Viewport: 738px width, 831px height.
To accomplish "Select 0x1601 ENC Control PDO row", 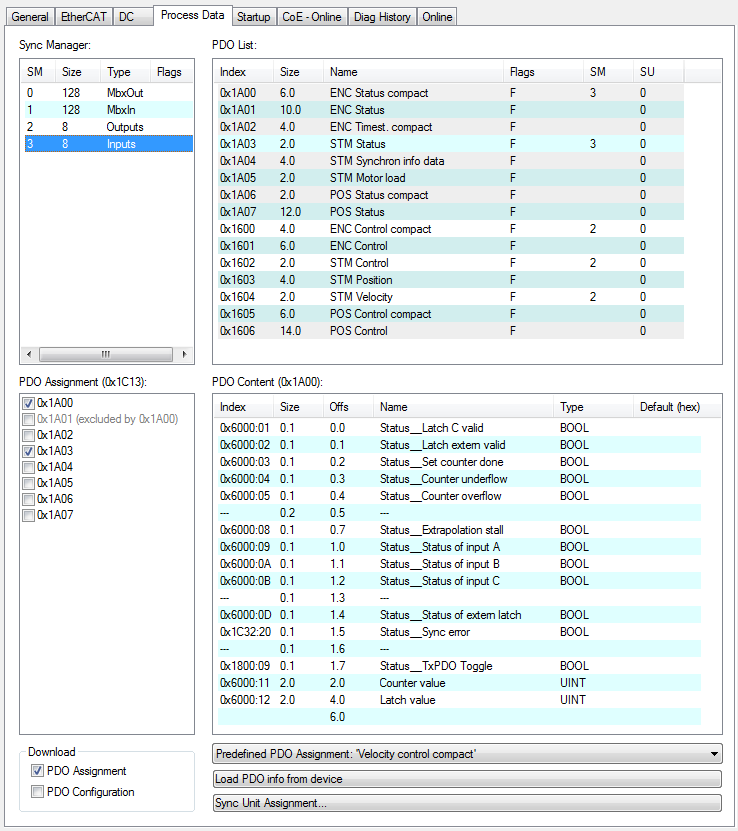I will (450, 245).
